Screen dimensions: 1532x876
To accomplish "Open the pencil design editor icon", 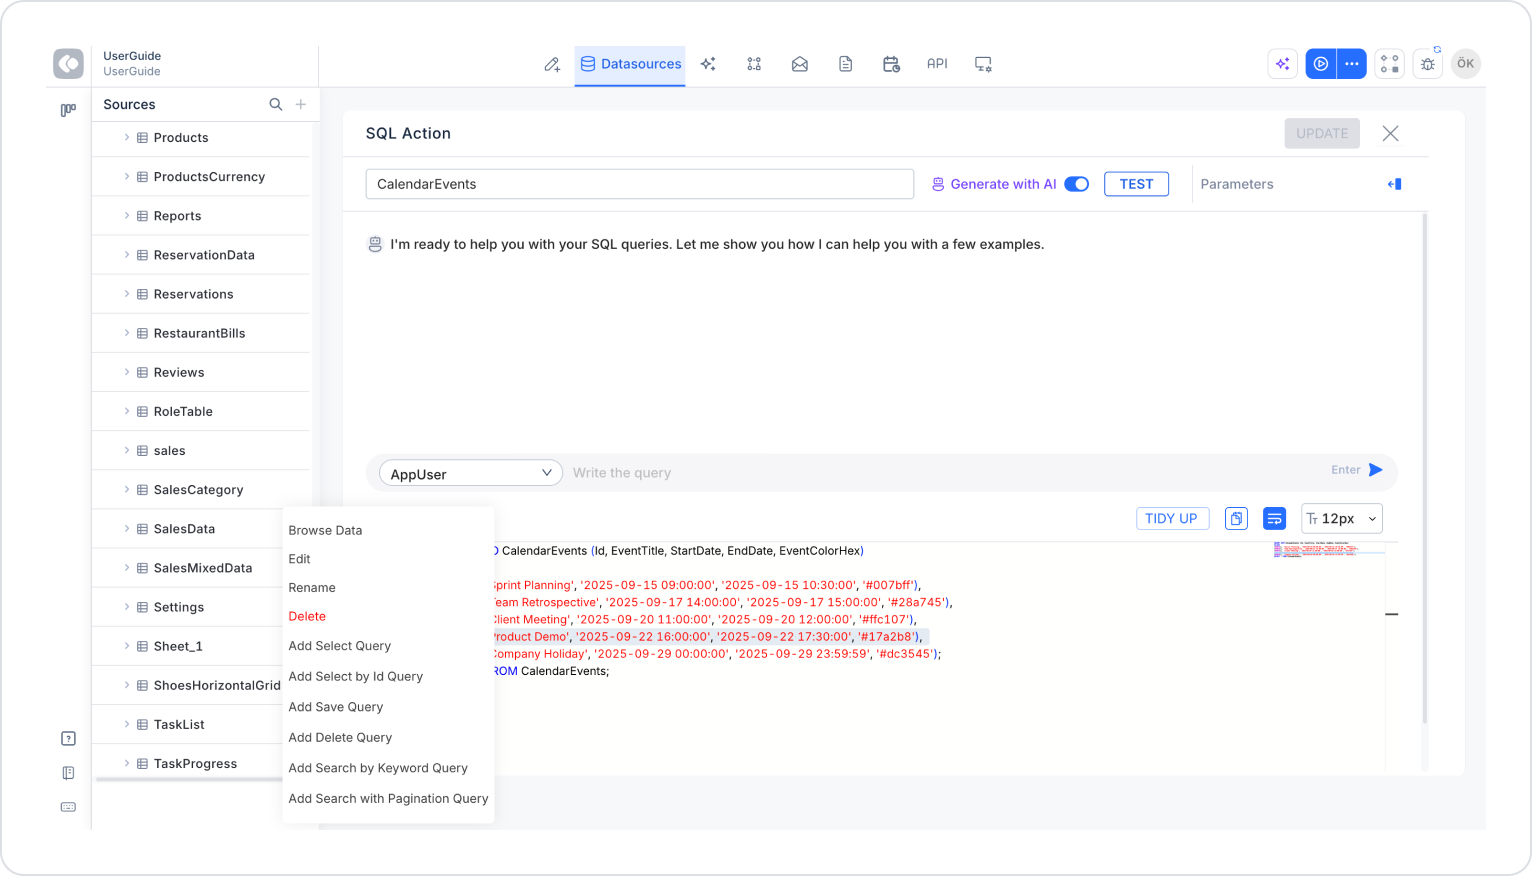I will coord(552,64).
